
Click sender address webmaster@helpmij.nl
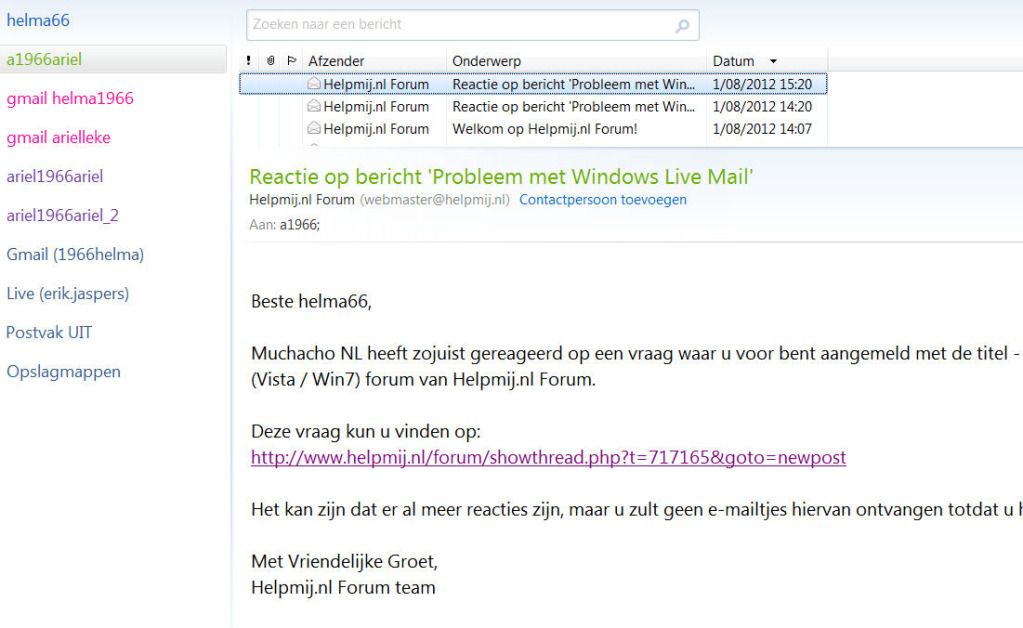point(435,200)
